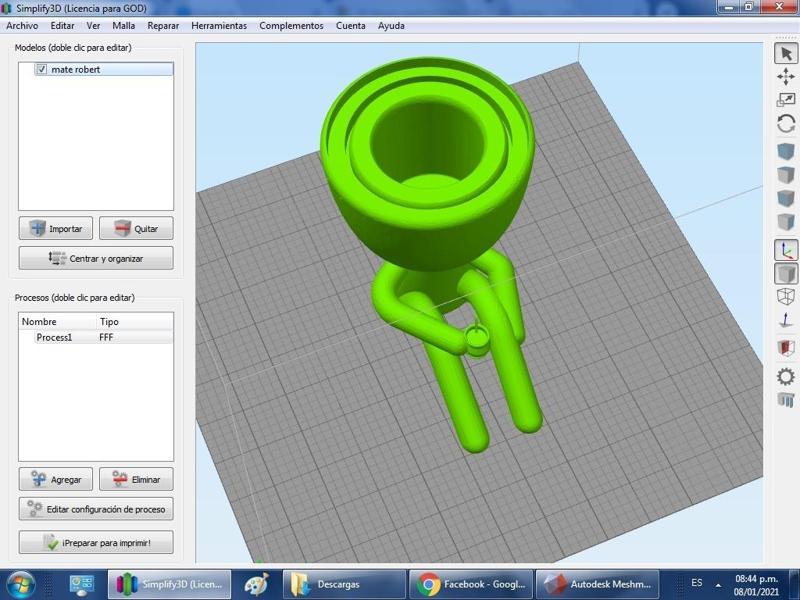
Task: Click the FFF type cell
Action: tap(106, 337)
